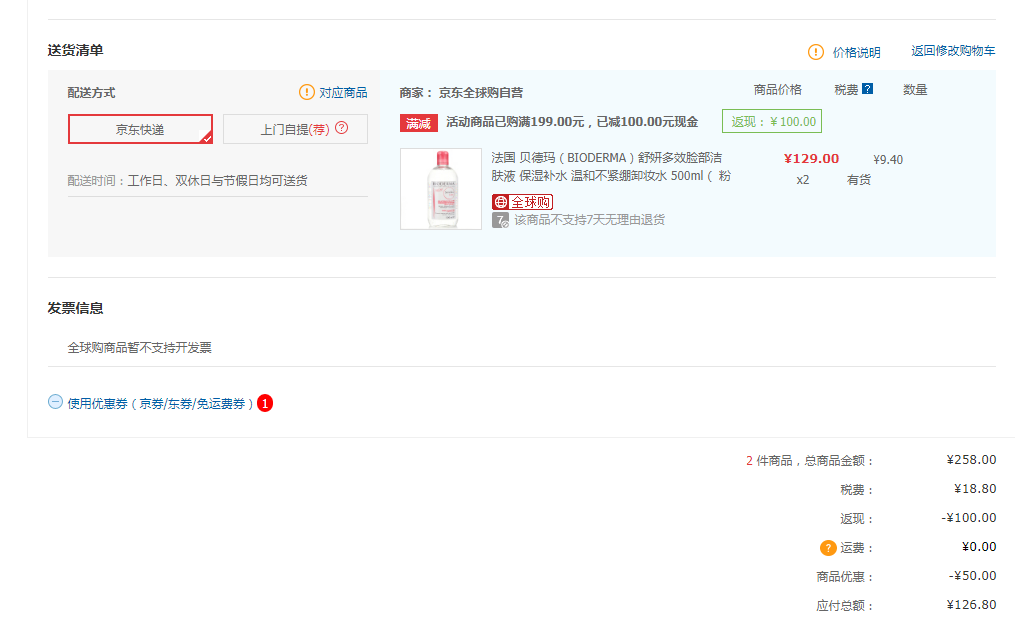Select 上门自提 pickup option

295,129
